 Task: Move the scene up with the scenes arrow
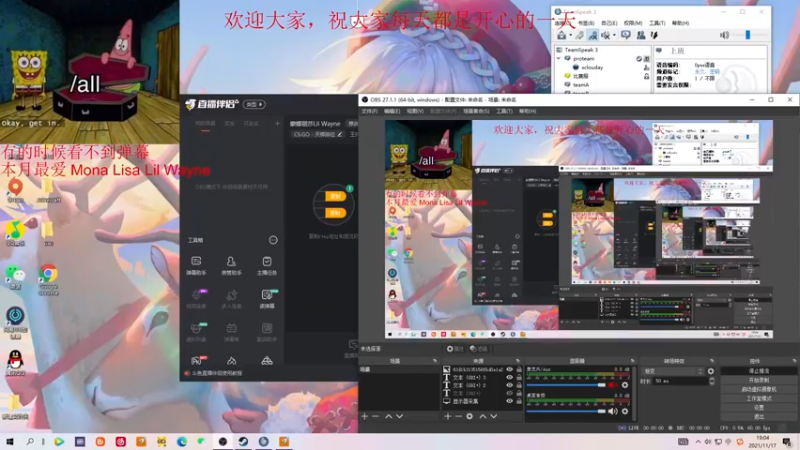tap(388, 416)
